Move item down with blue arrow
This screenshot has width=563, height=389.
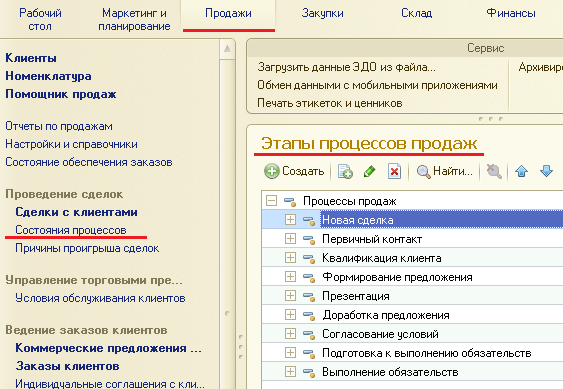click(x=546, y=171)
